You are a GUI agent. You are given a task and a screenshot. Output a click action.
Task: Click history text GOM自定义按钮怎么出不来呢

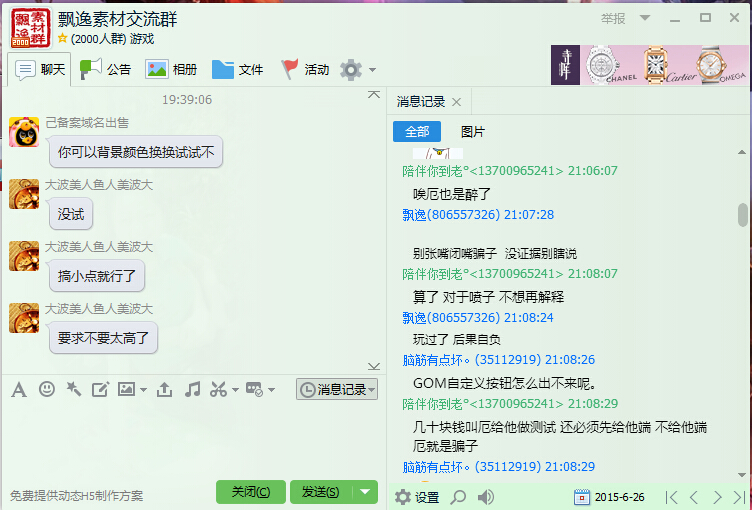point(505,383)
